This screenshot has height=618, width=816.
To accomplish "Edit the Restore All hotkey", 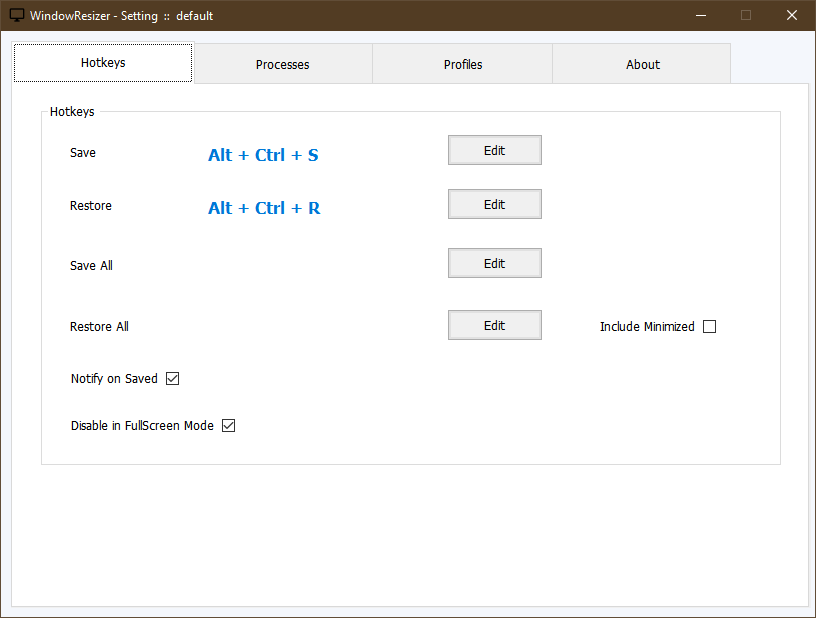I will coord(494,325).
